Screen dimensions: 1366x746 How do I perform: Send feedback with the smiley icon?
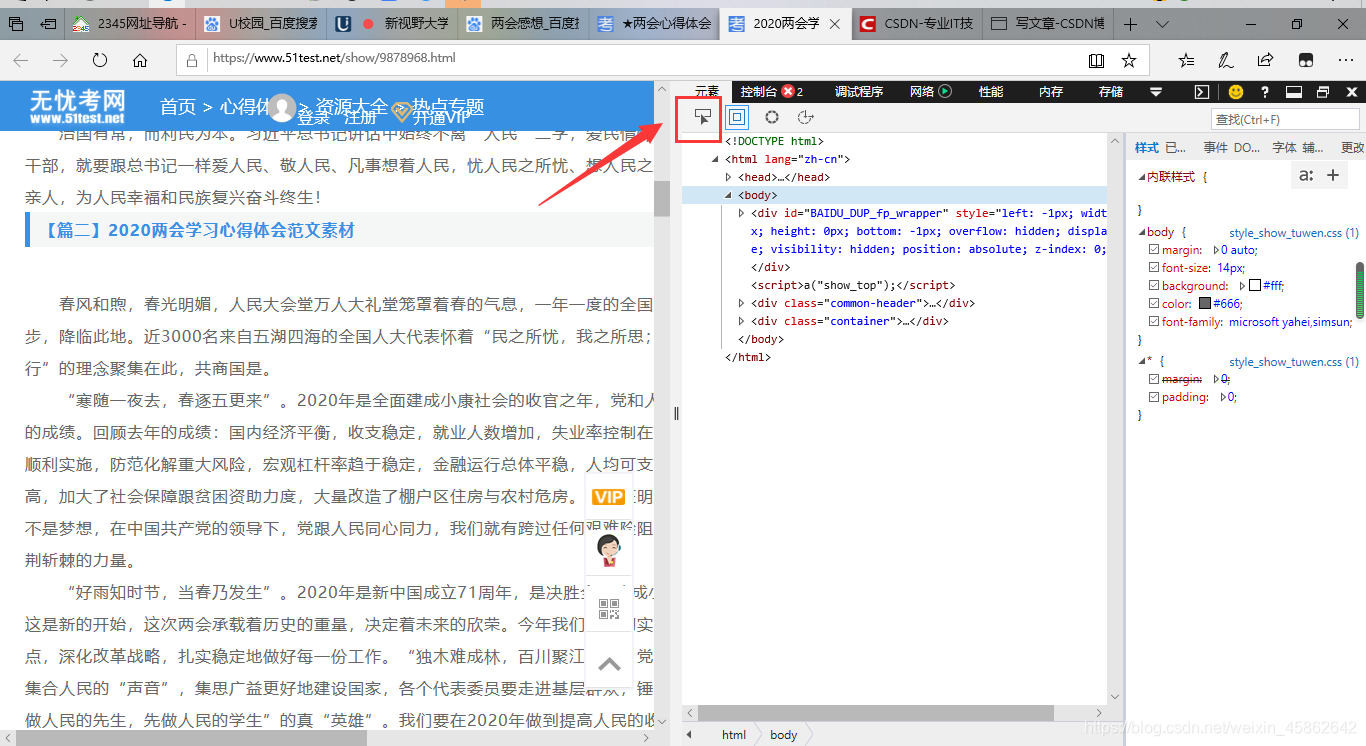[1236, 91]
